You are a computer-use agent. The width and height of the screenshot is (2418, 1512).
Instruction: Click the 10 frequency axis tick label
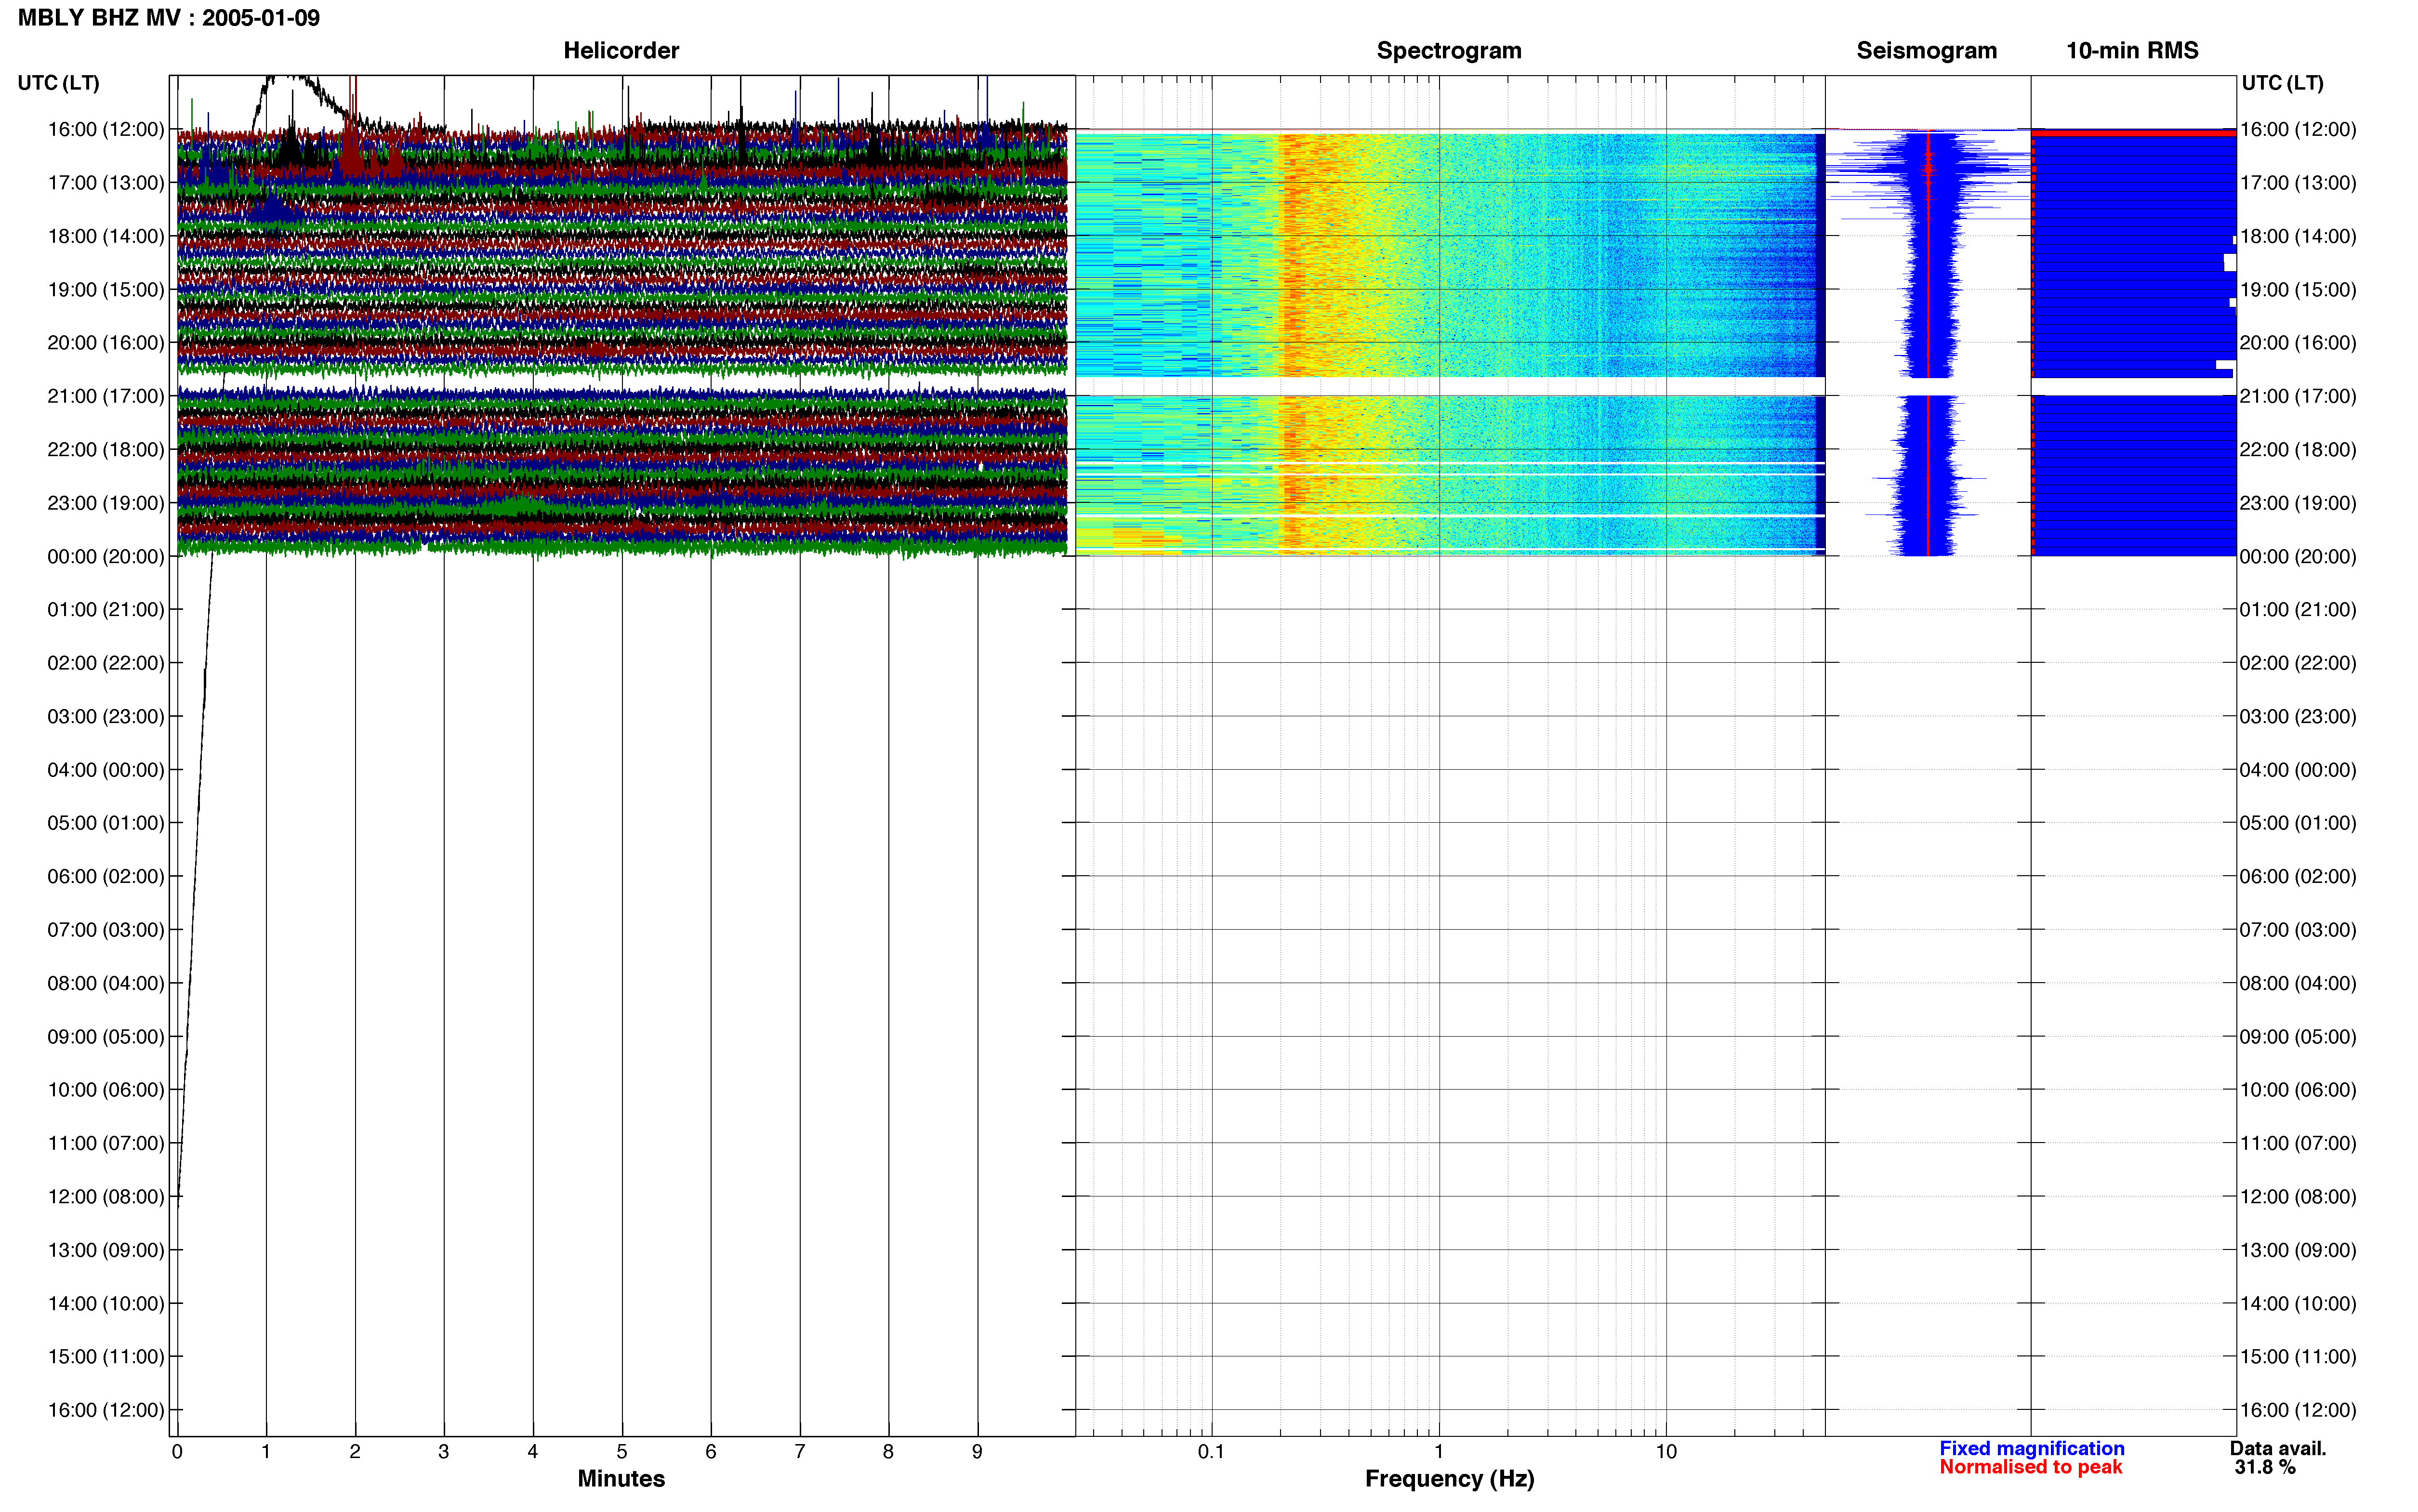pos(1665,1451)
